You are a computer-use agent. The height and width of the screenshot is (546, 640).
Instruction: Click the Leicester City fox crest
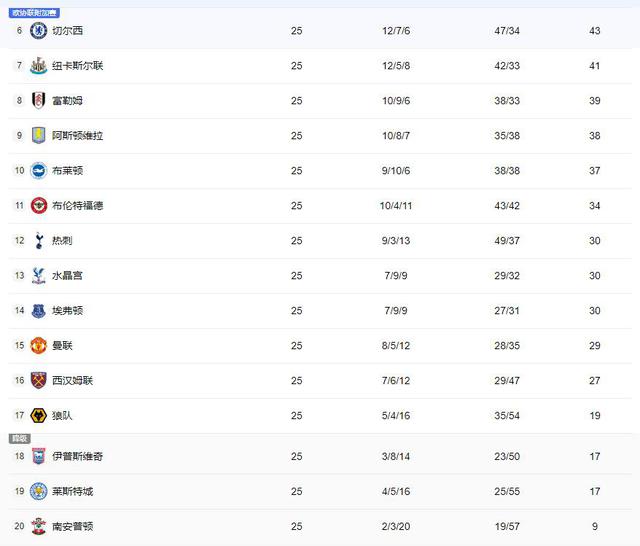click(x=38, y=491)
